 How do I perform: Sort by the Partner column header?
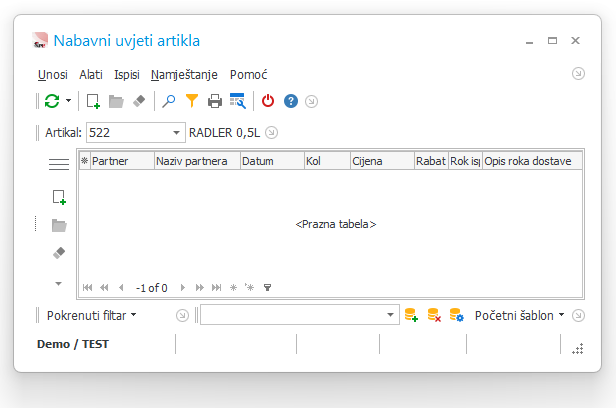(122, 161)
